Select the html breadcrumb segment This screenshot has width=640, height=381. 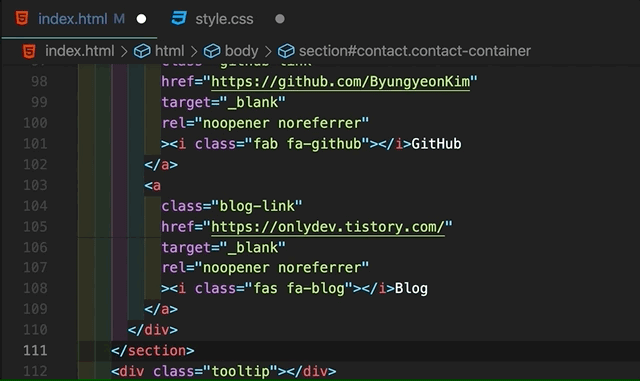point(169,51)
